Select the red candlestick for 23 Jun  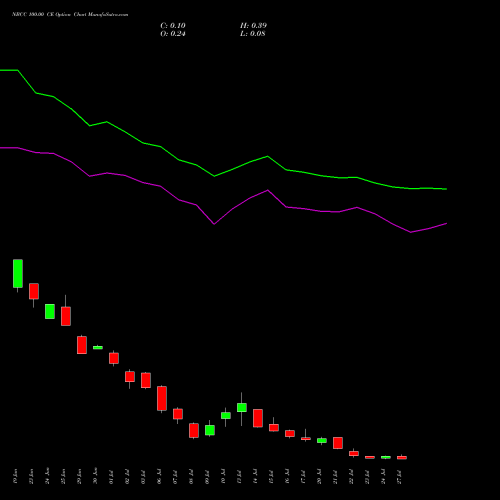tap(34, 291)
